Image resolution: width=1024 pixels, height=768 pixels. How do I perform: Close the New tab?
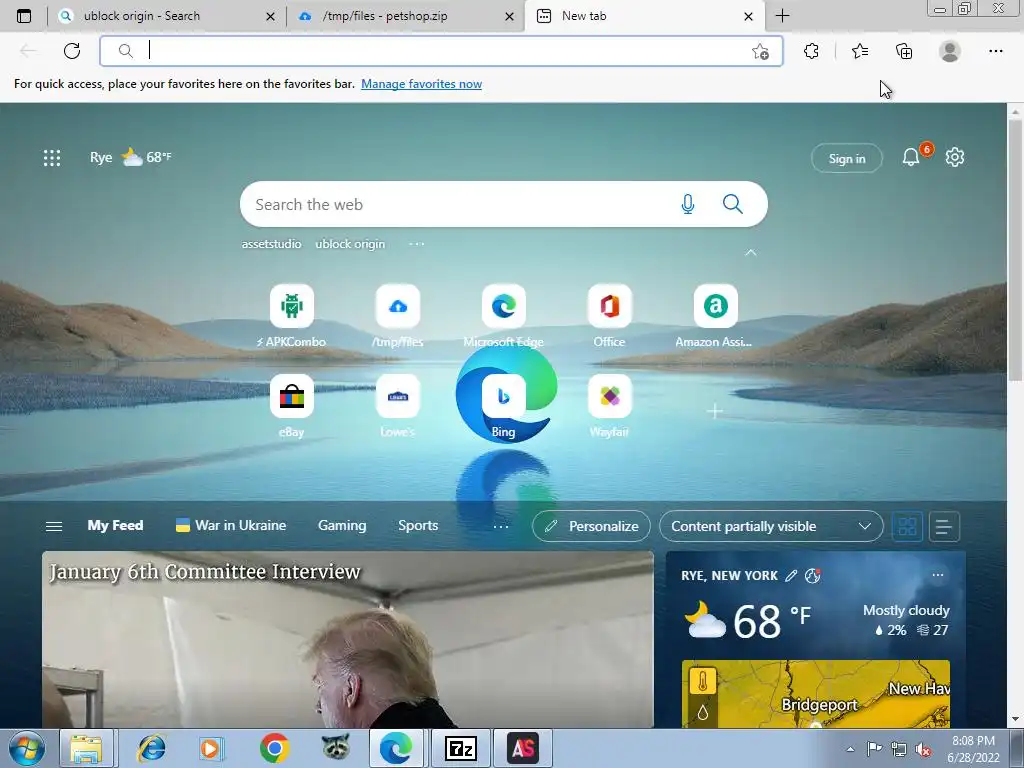coord(748,16)
